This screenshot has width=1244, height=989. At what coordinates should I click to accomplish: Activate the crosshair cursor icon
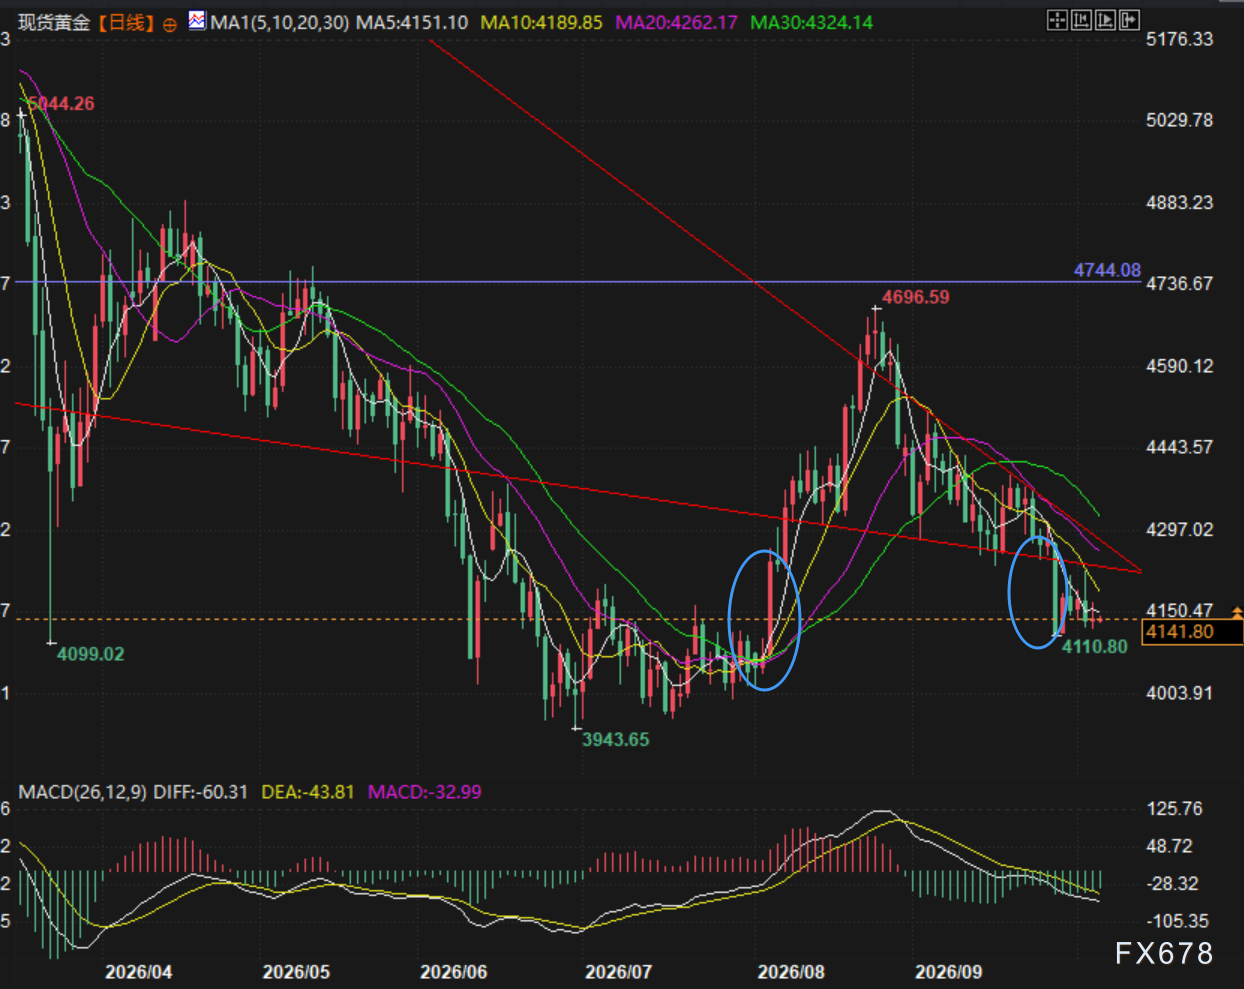coord(1057,20)
